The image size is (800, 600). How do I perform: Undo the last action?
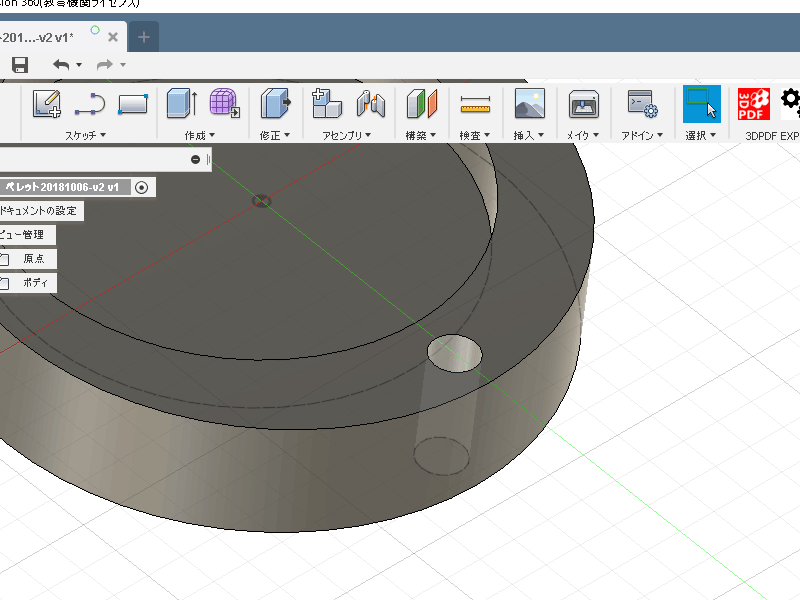61,65
